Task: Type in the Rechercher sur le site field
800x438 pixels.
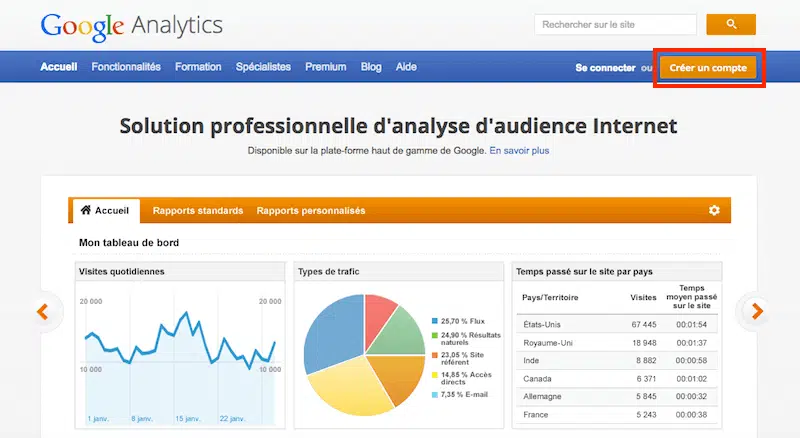Action: [x=615, y=24]
